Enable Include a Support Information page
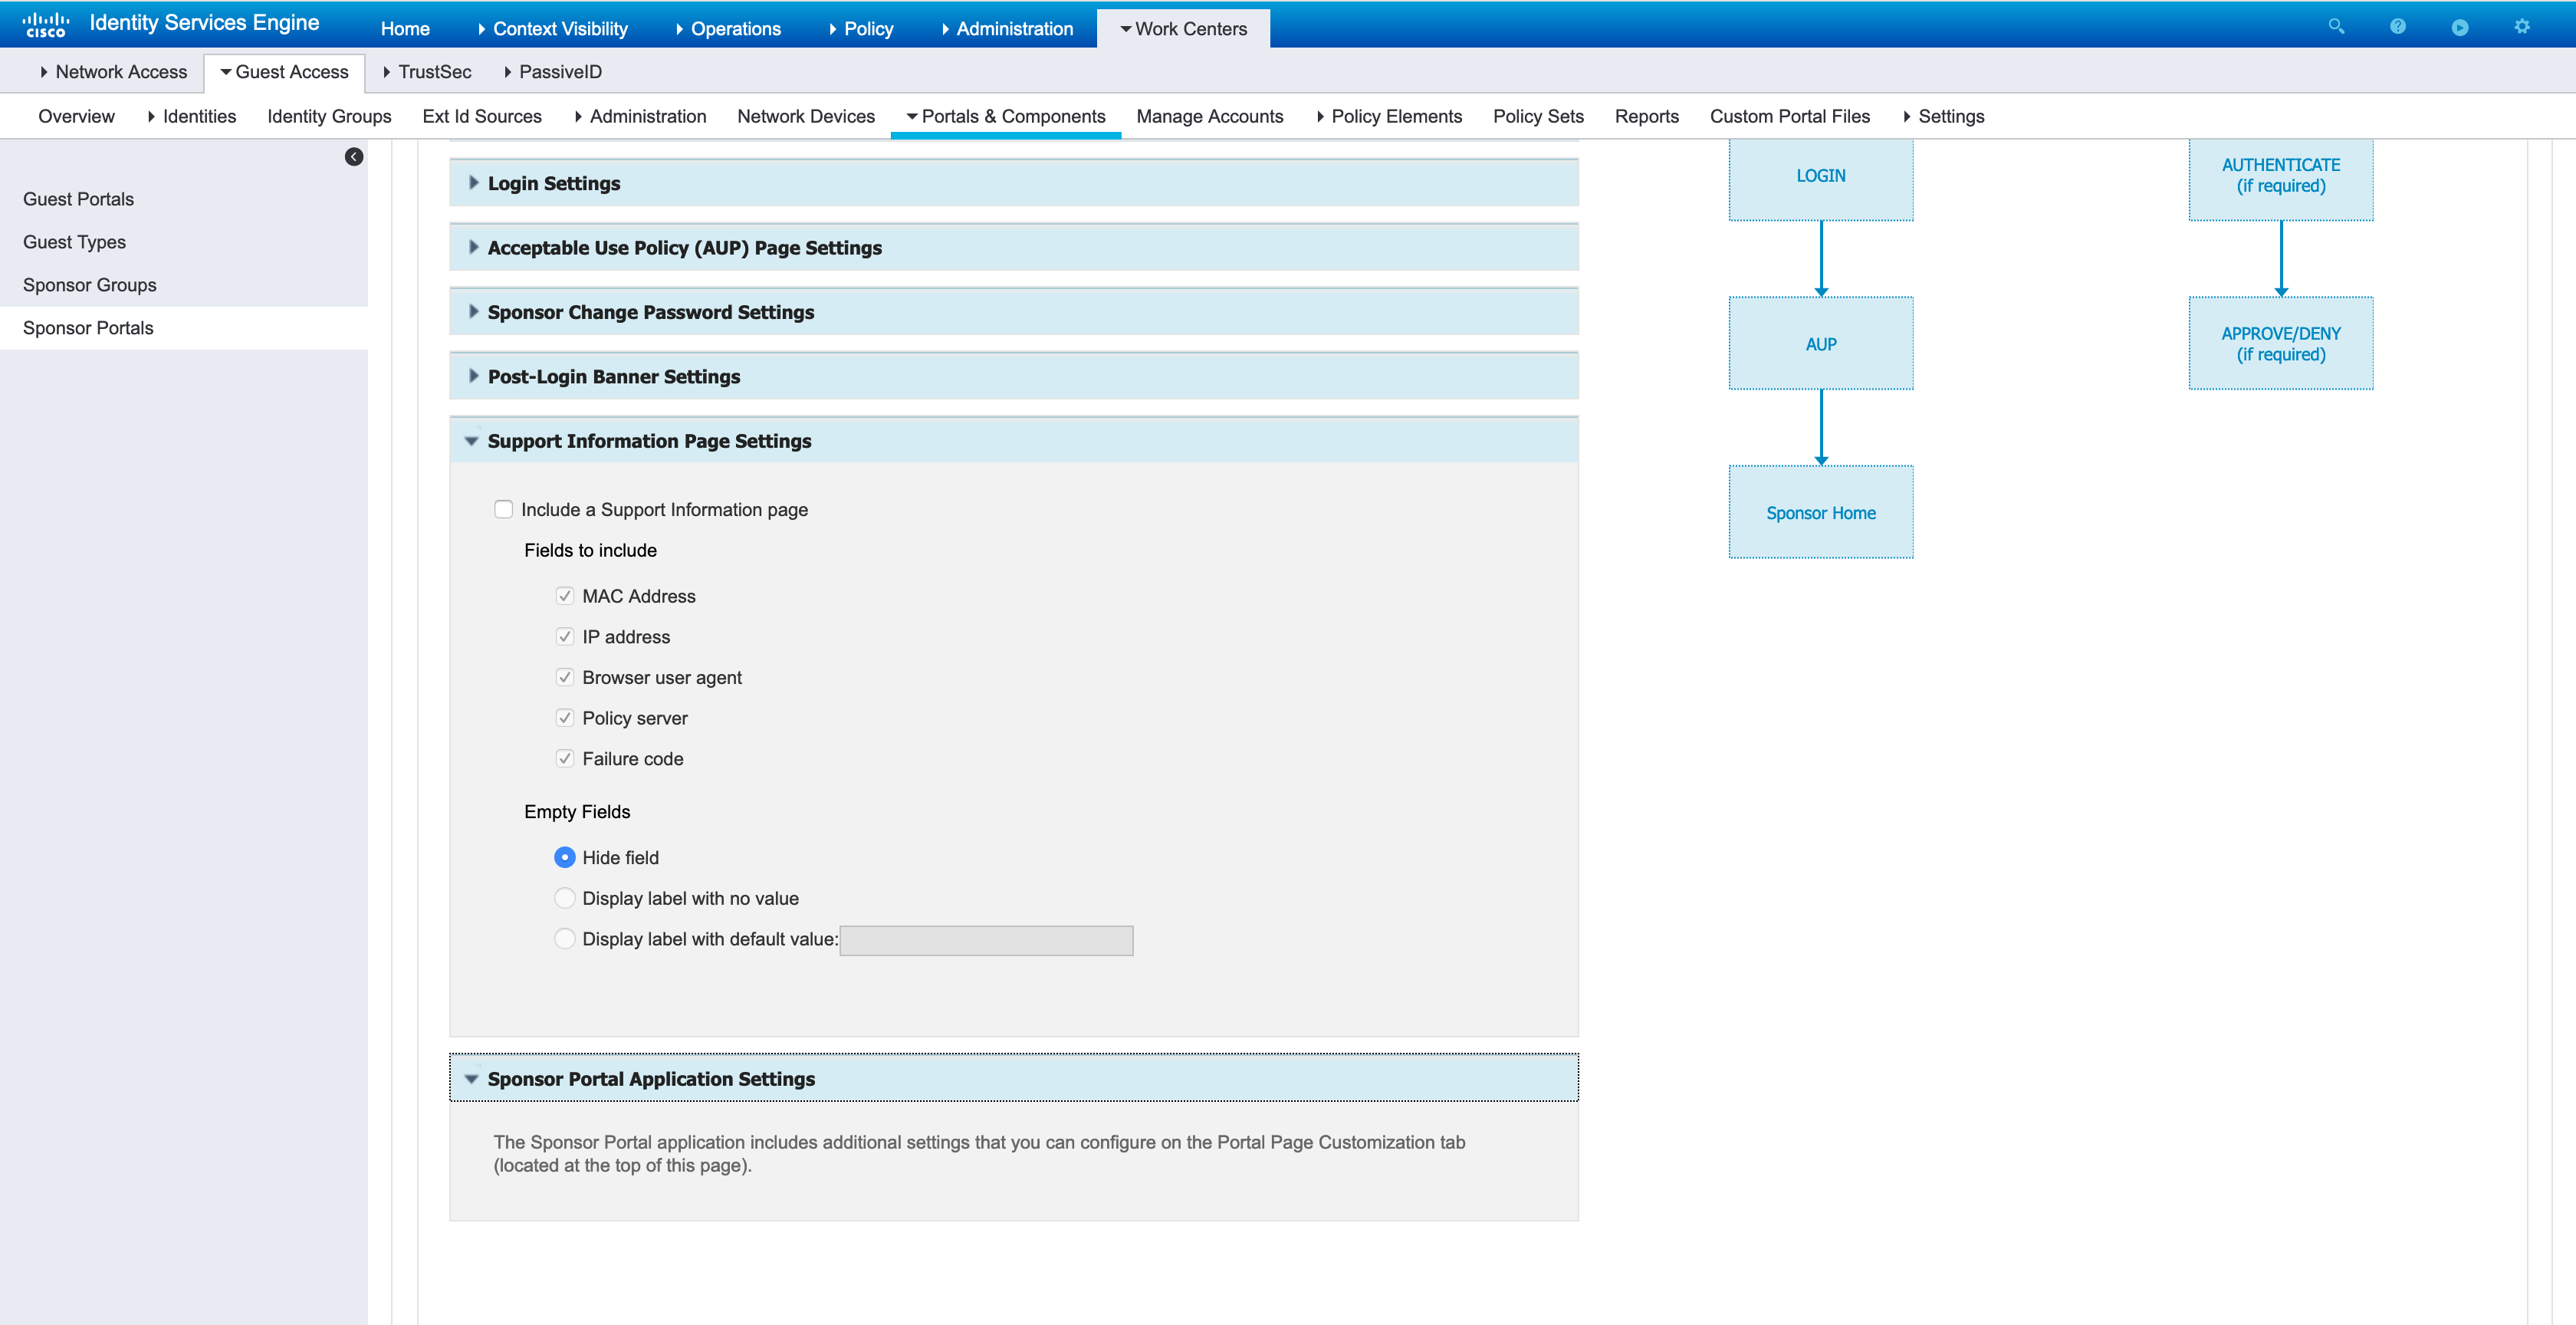Screen dimensions: 2576x1325 pos(504,510)
